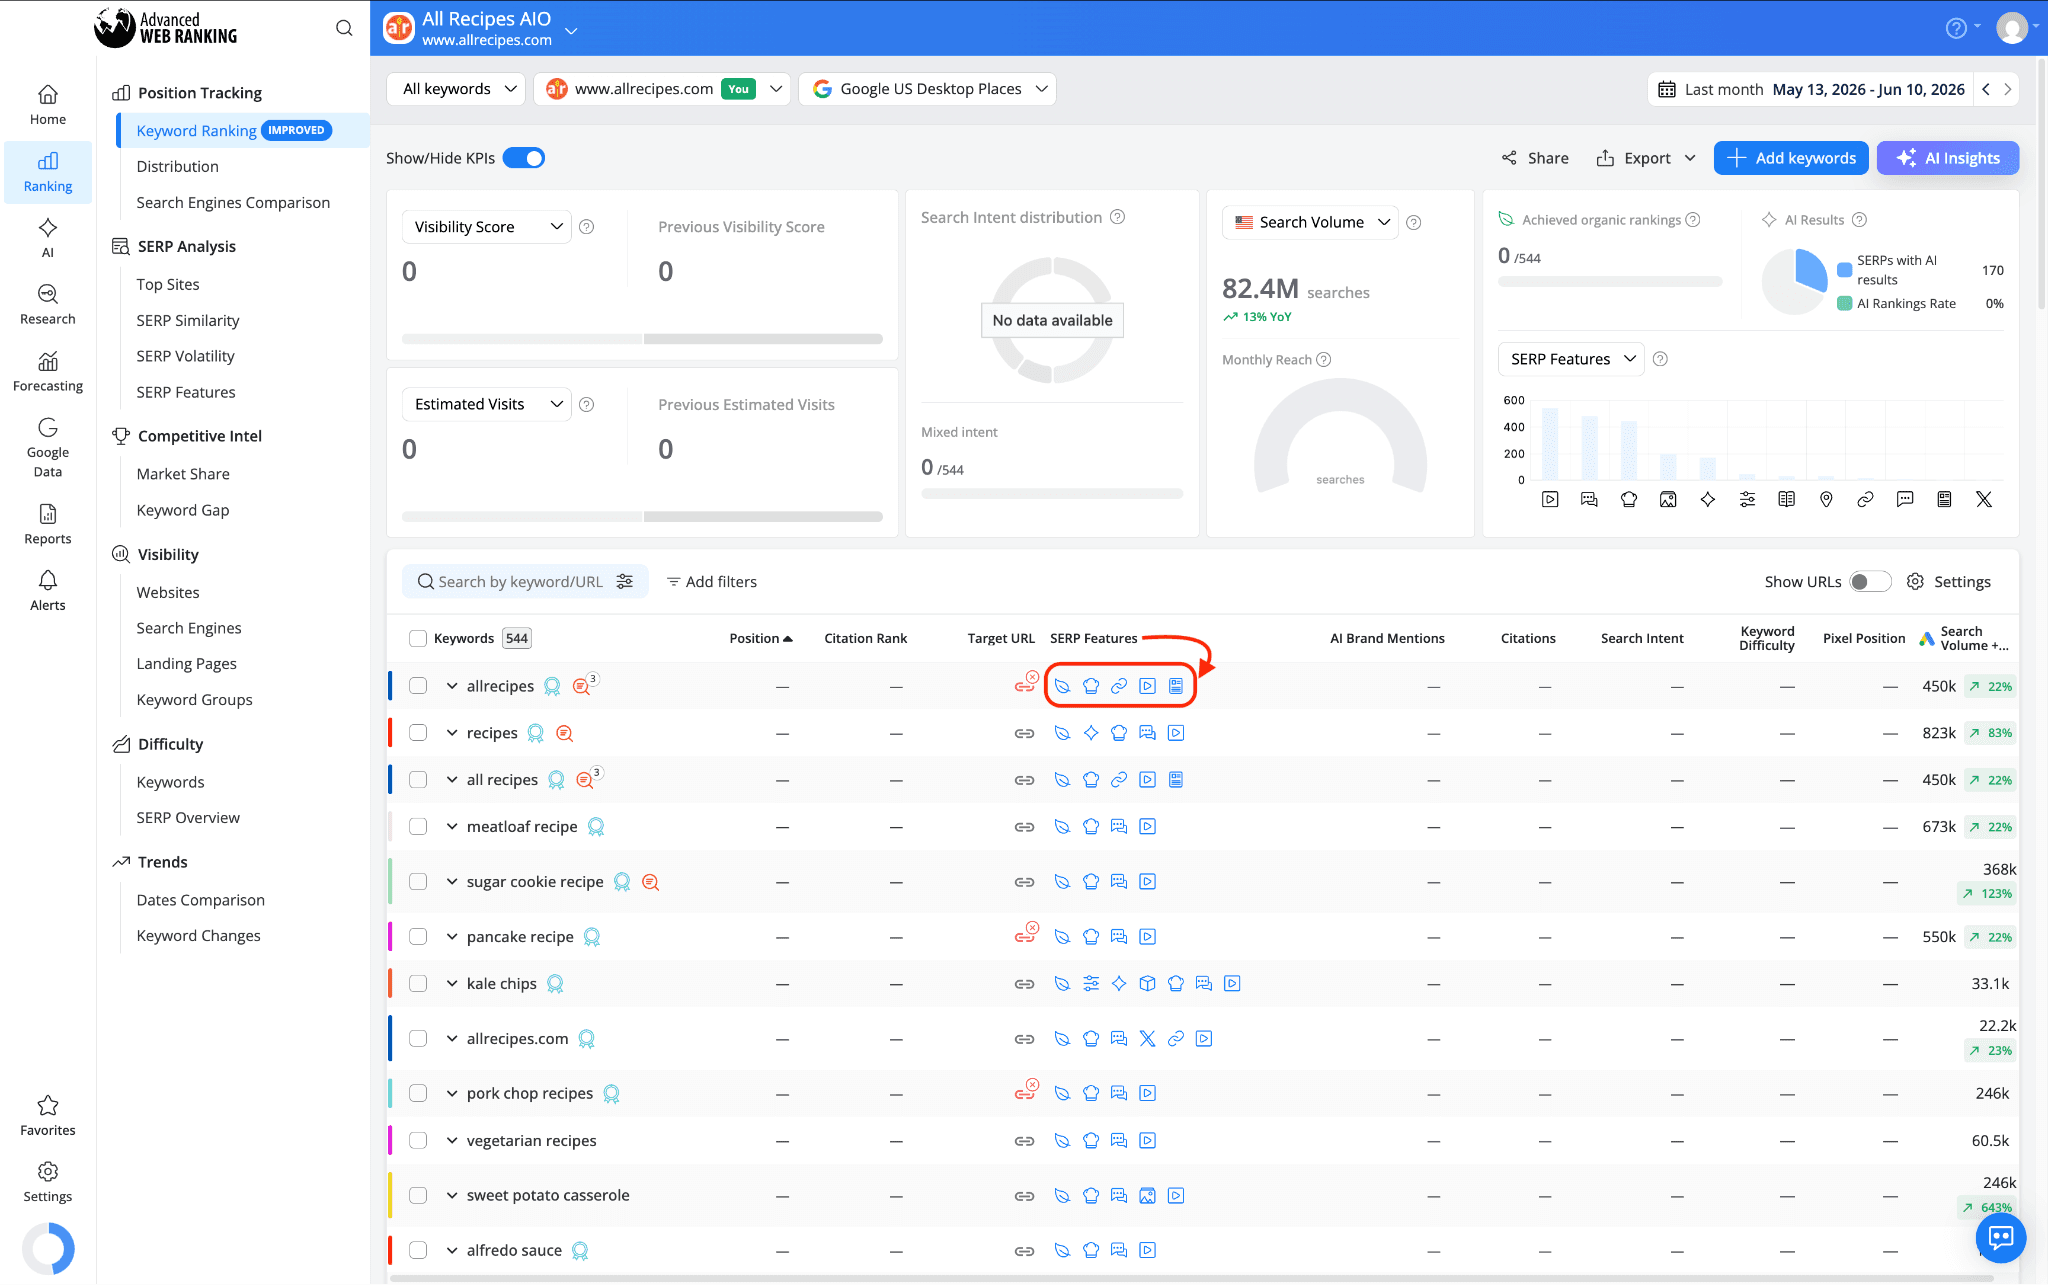Click the X feature icon in the allrecipes.com row
Screen dimensions: 2048x1285
1147,1039
